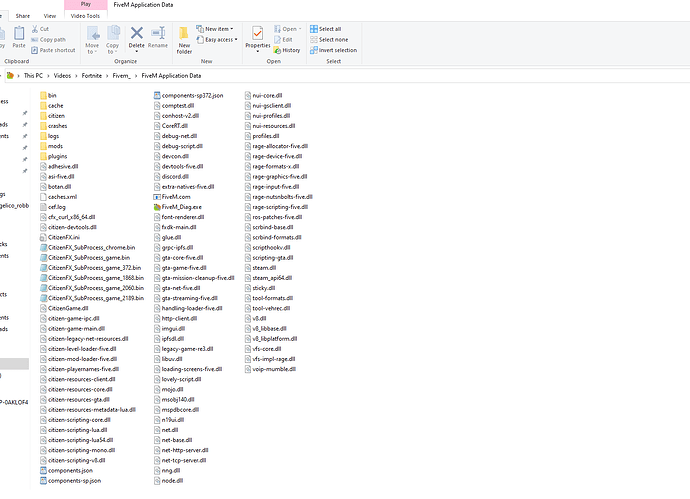Switch to the Share ribbon tab
Viewport: 690px width, 499px height.
pyautogui.click(x=23, y=16)
